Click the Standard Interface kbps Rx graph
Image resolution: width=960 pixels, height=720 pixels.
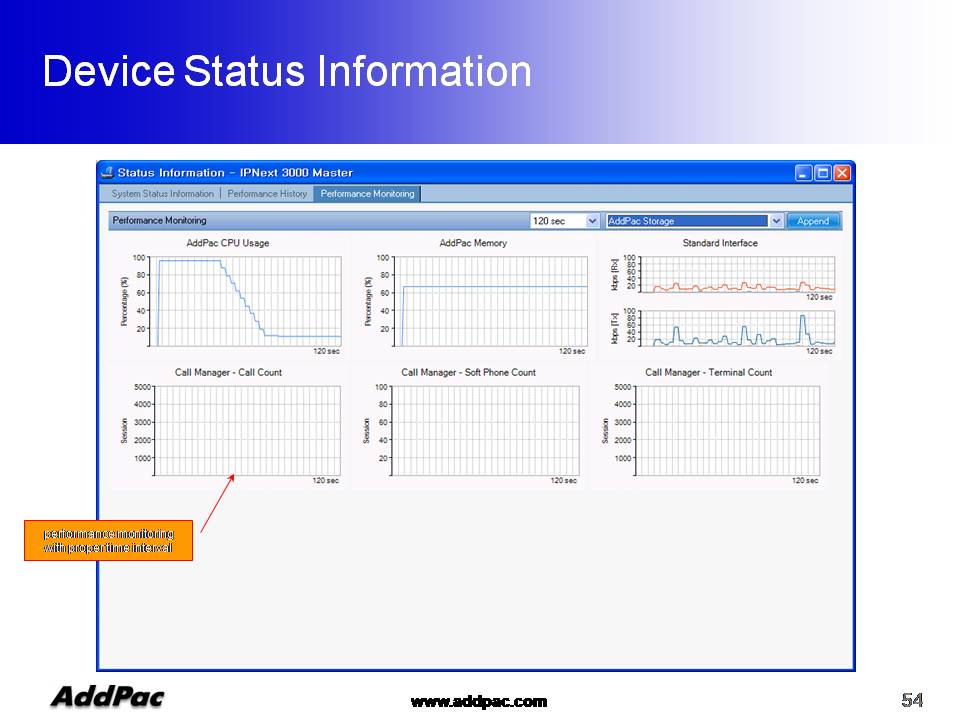(737, 274)
